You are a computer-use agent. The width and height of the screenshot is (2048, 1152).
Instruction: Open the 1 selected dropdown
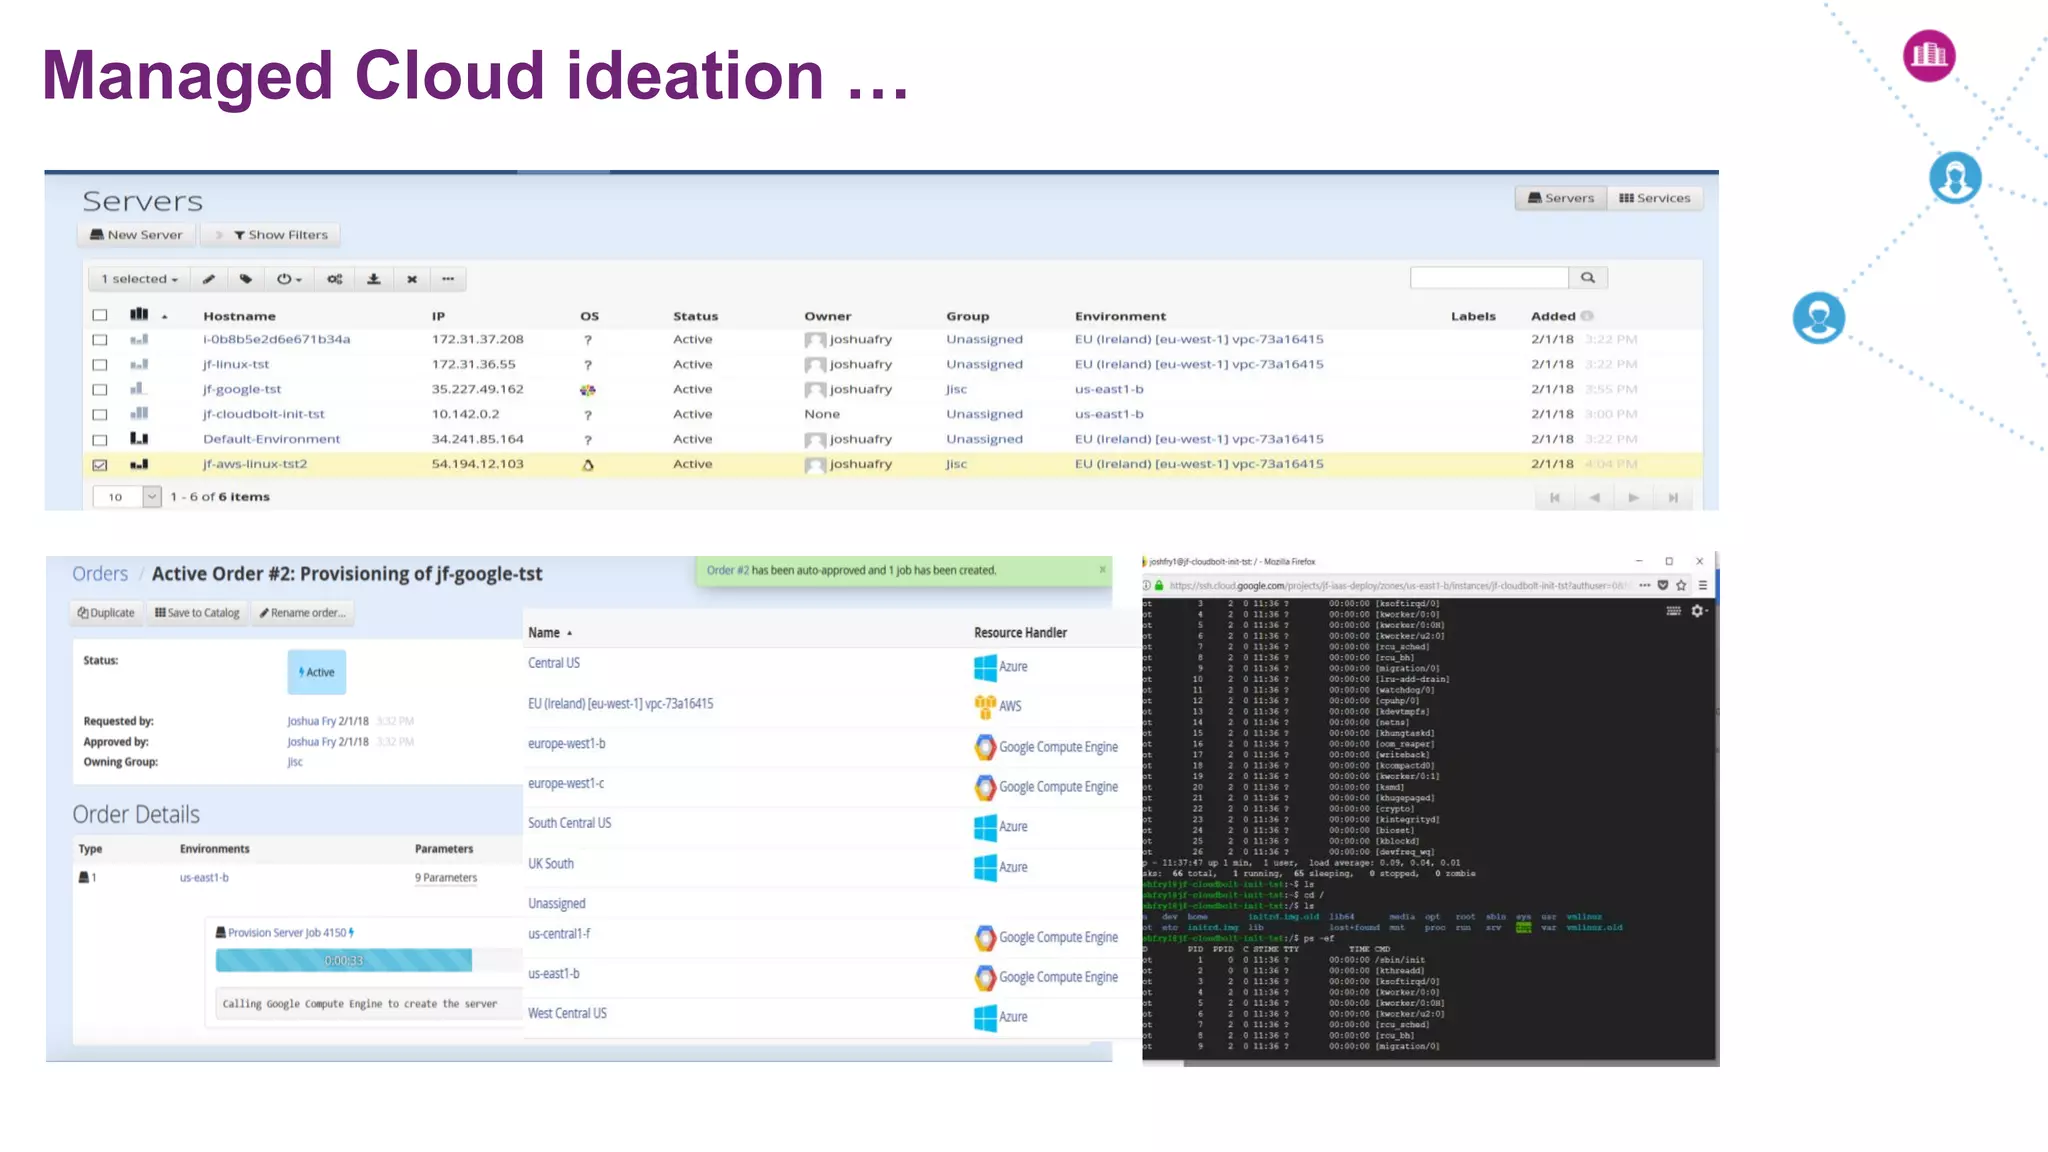click(x=140, y=279)
